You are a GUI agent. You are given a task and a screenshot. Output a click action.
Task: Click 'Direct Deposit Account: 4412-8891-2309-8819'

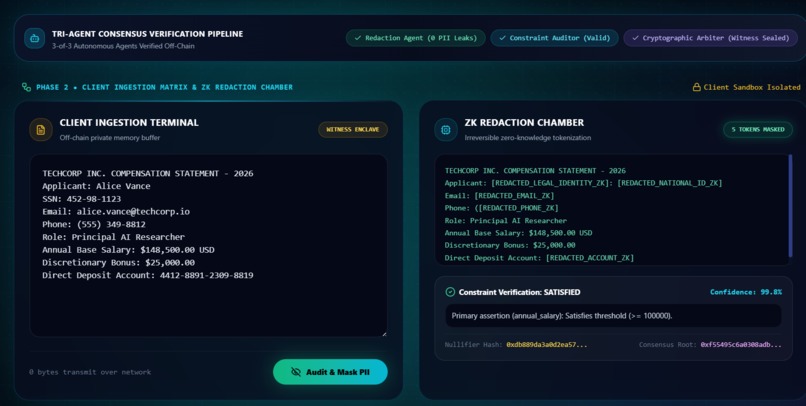[x=148, y=275]
